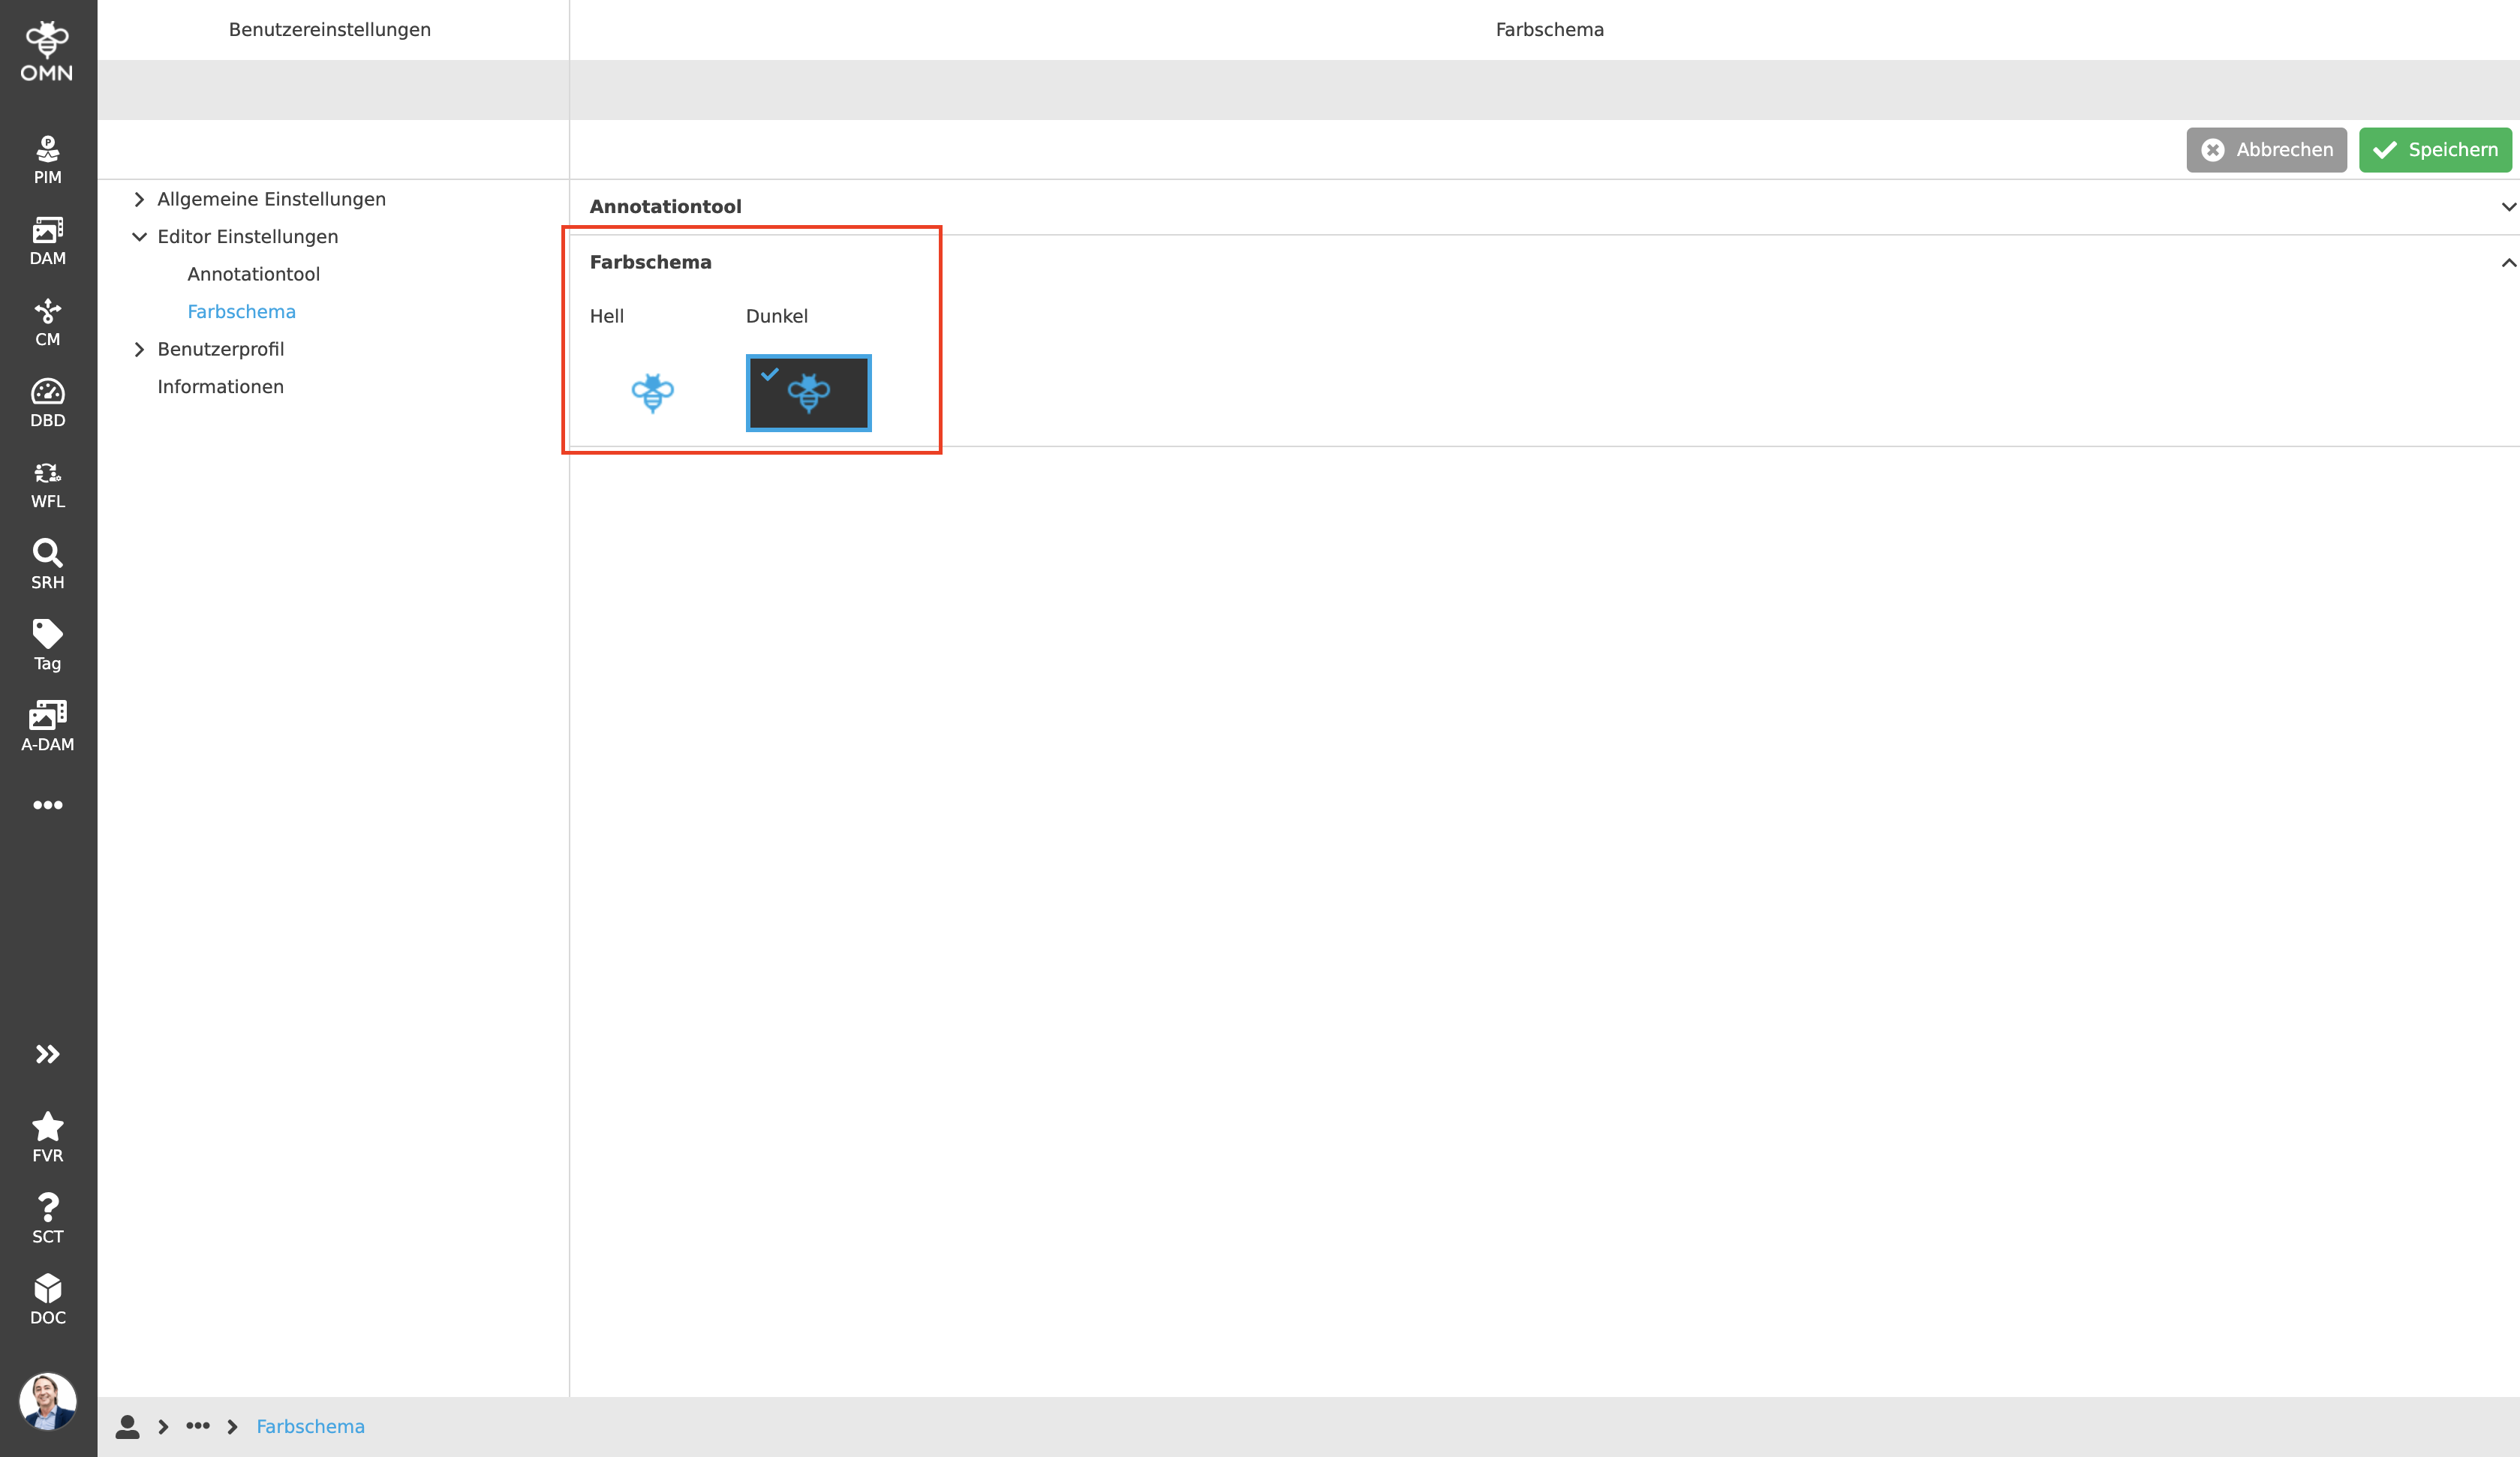Viewport: 2520px width, 1457px height.
Task: Select the Hell light color scheme
Action: pyautogui.click(x=652, y=393)
